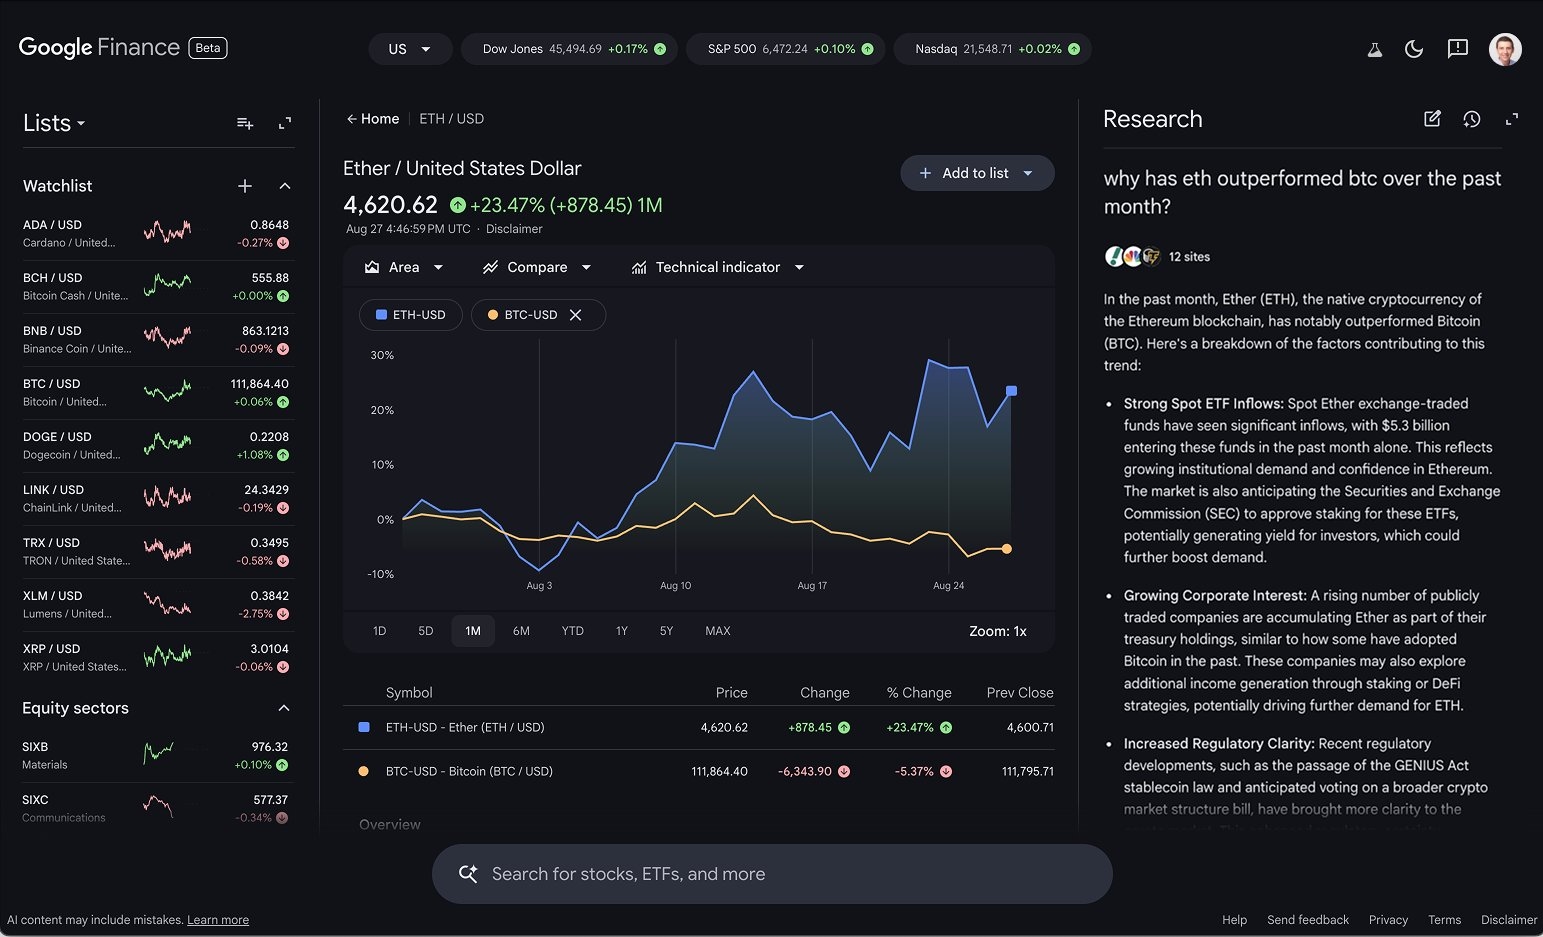Collapse the Watchlist section

click(x=285, y=186)
